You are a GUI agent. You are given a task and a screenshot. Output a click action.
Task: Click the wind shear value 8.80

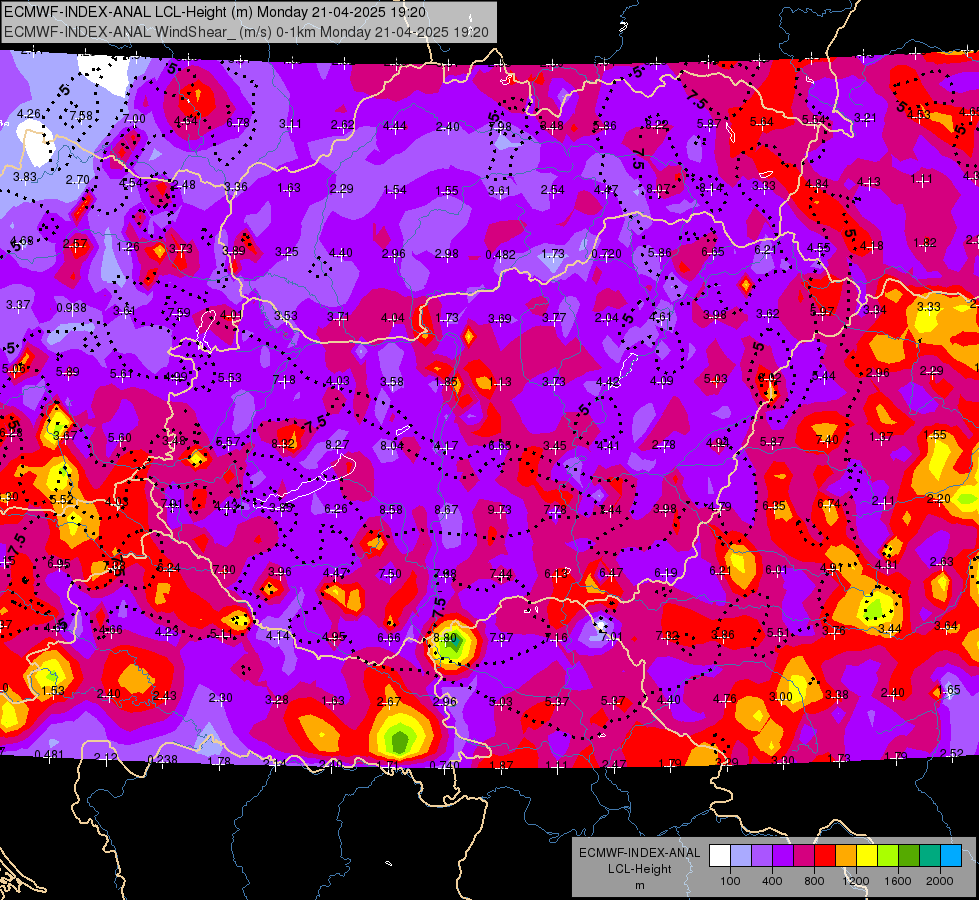445,638
